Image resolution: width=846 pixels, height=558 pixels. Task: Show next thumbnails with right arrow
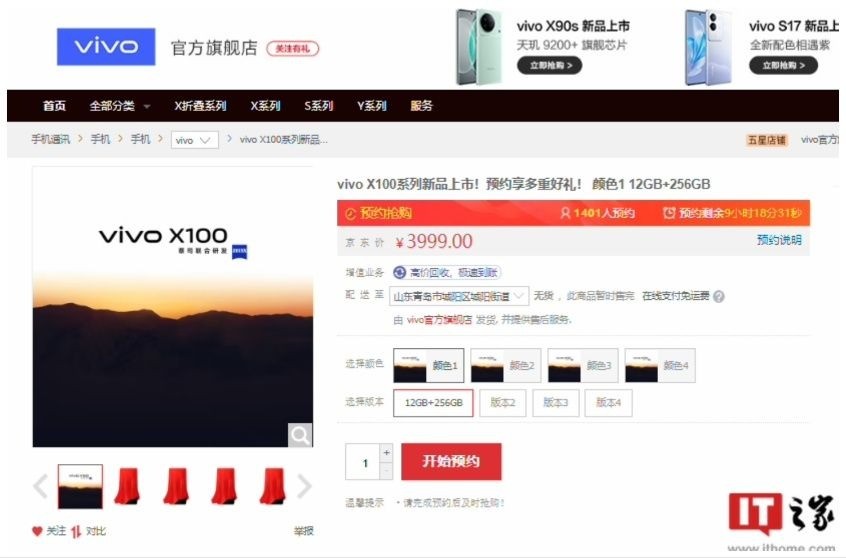click(304, 486)
